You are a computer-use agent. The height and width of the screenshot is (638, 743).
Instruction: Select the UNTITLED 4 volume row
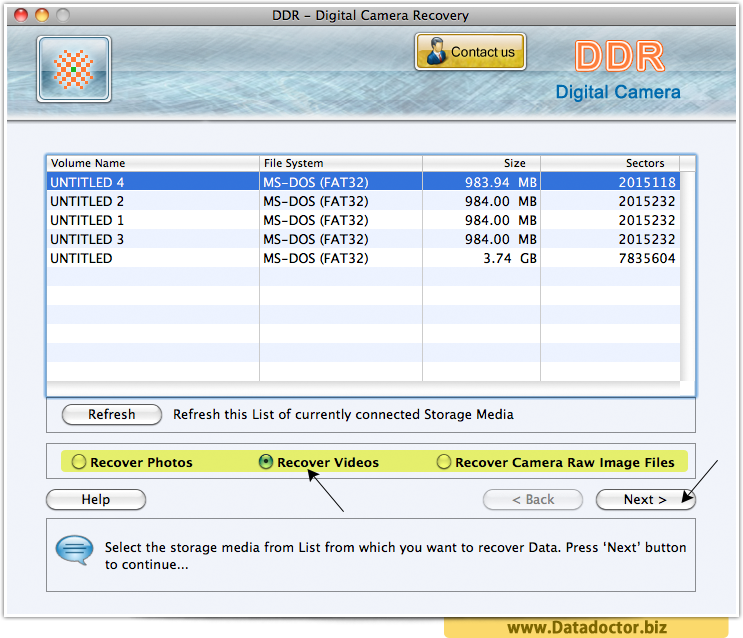coord(363,182)
